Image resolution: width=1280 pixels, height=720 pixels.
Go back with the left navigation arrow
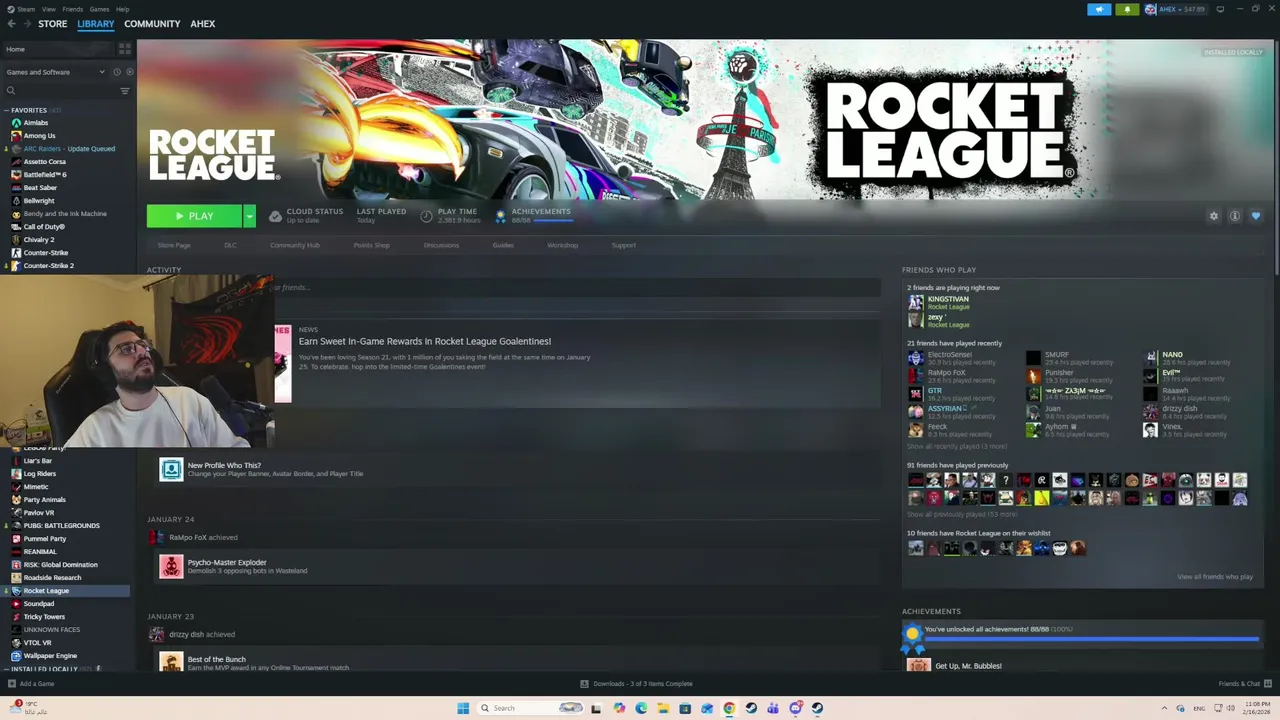11,24
